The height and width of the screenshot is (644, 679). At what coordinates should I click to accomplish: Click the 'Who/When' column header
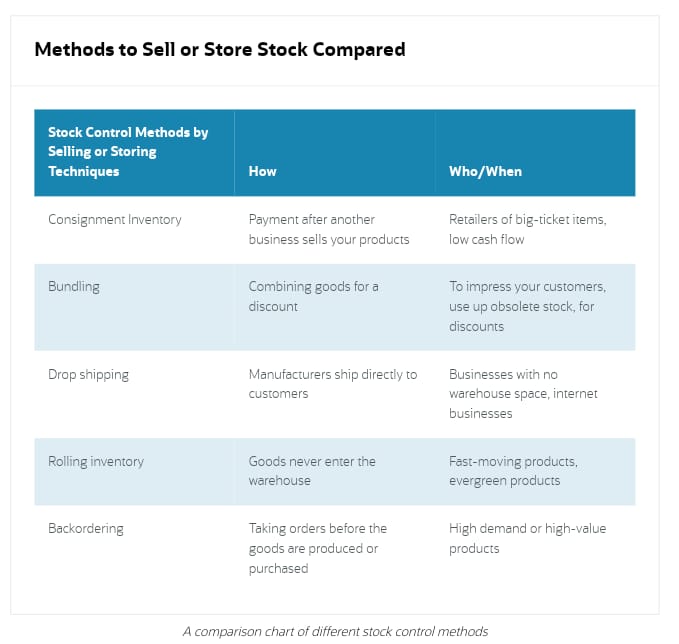click(485, 172)
